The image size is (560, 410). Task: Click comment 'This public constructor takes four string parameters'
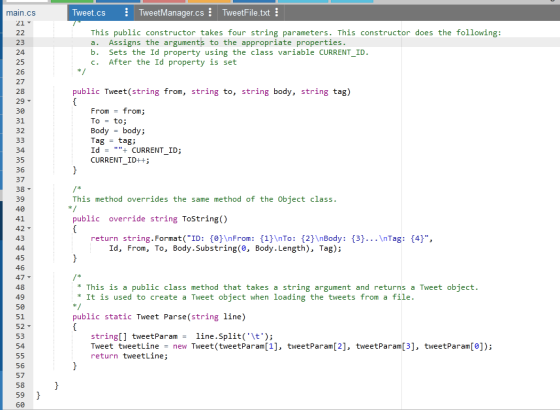(x=211, y=33)
